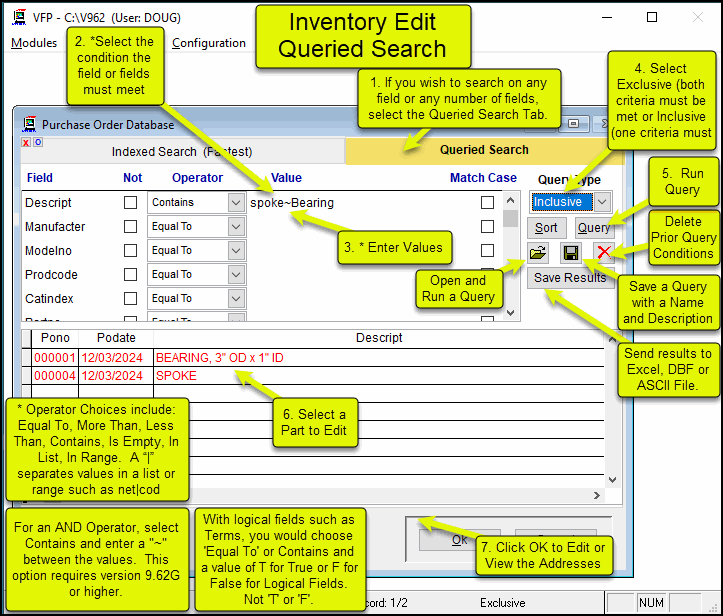Open the Equal To dropdown for Catindex
This screenshot has width=723, height=616.
[236, 298]
